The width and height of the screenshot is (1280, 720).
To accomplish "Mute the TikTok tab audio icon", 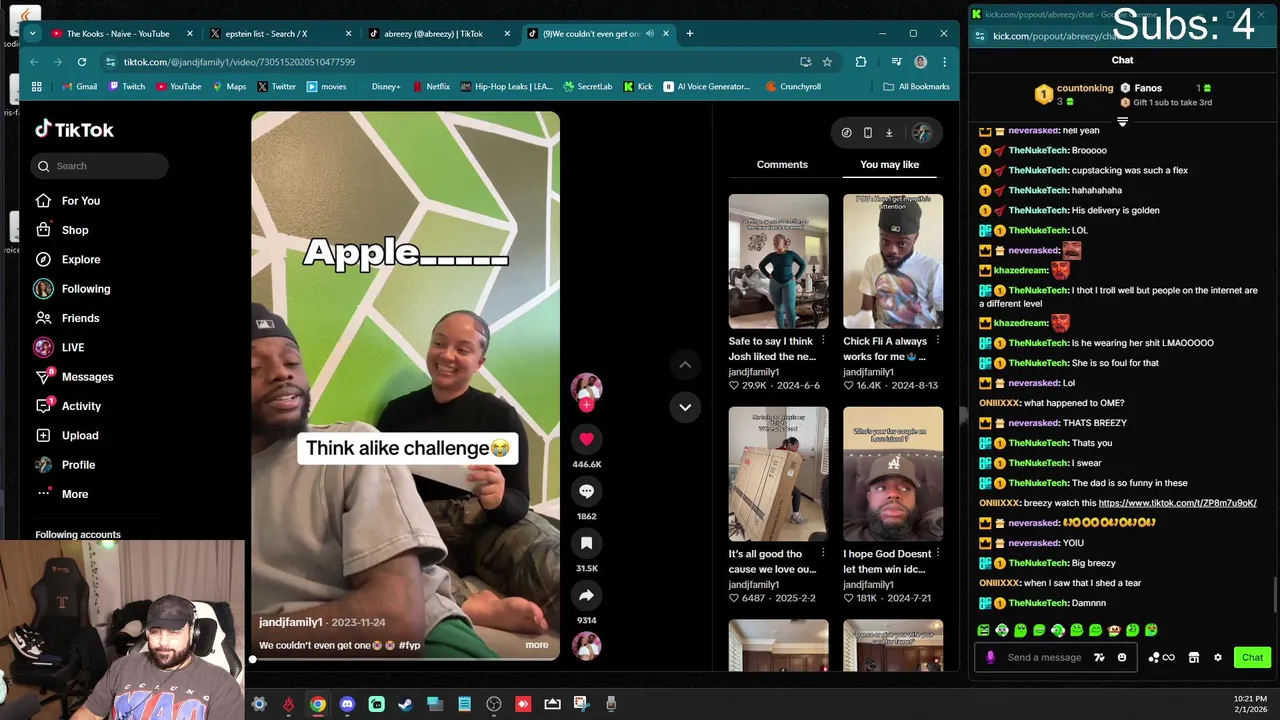I will [650, 33].
